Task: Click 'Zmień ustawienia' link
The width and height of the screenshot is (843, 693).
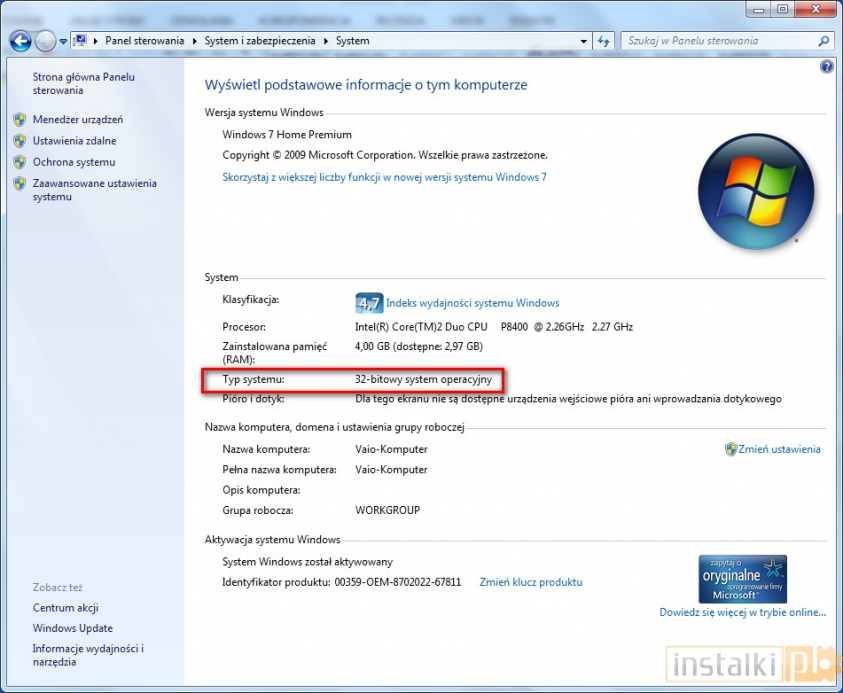Action: click(779, 449)
